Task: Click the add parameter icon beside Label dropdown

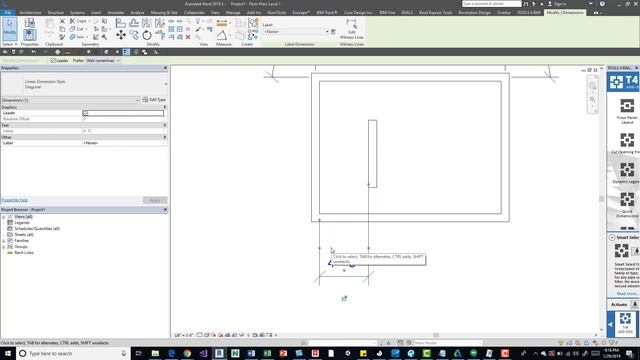Action: [x=333, y=31]
